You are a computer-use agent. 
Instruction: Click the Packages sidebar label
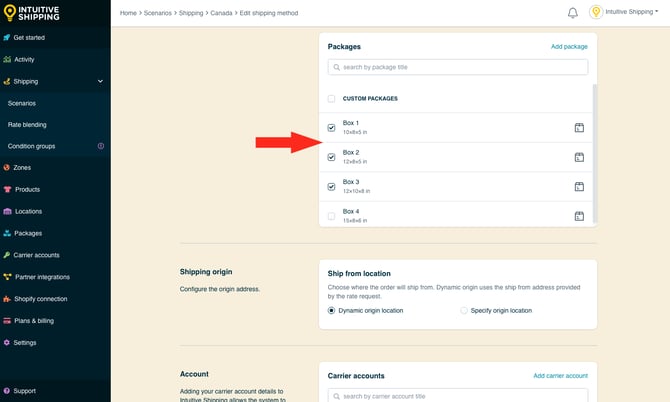[28, 233]
